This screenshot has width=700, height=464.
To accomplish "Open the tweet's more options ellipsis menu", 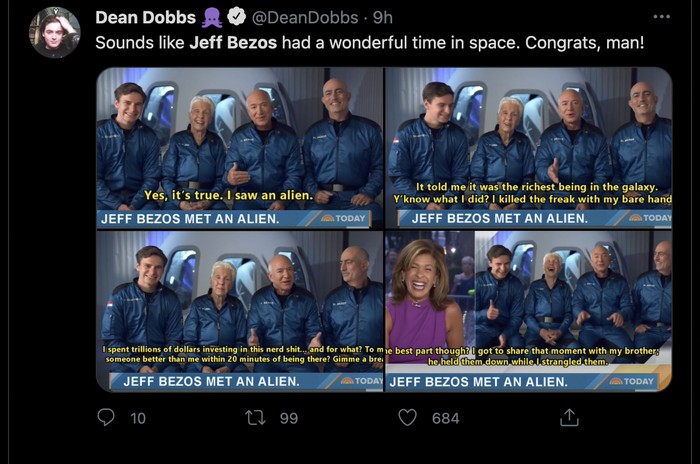I will coord(662,17).
